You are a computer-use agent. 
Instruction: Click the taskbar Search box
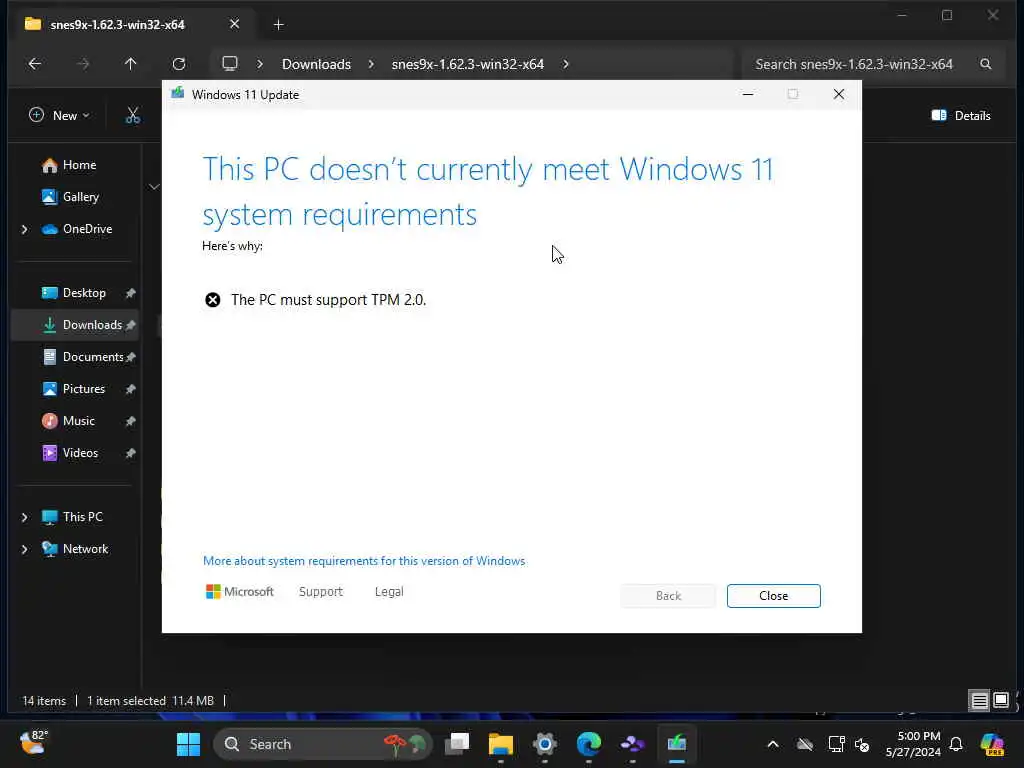click(x=323, y=744)
